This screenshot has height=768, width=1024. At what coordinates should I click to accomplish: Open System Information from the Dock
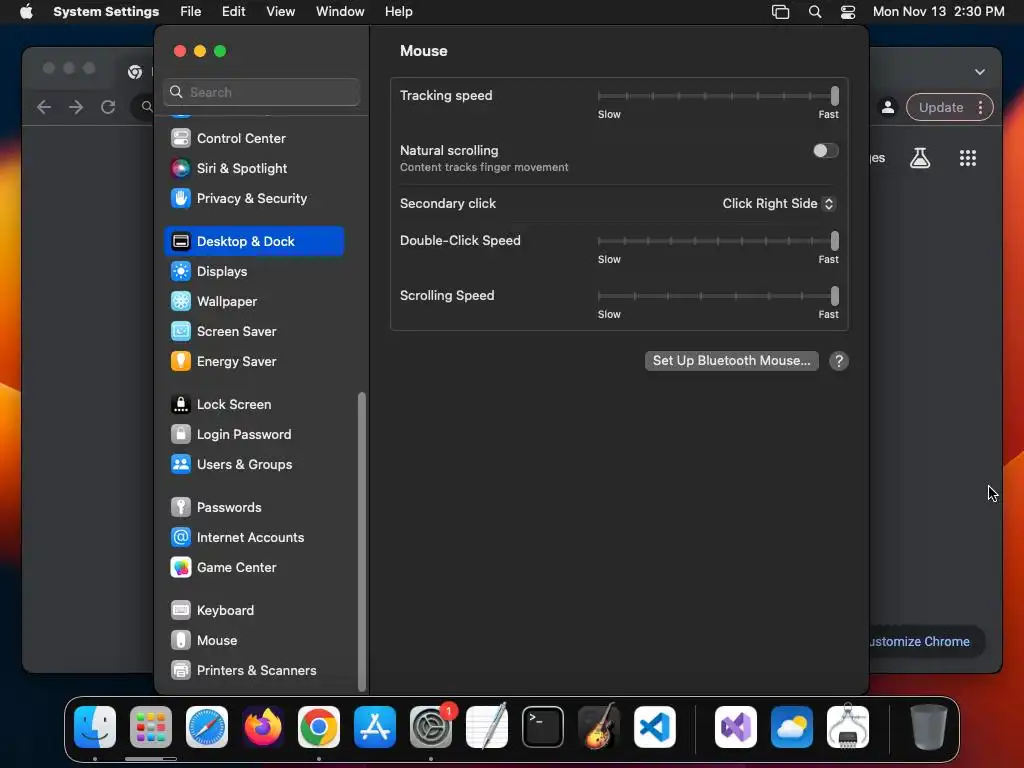coord(848,727)
